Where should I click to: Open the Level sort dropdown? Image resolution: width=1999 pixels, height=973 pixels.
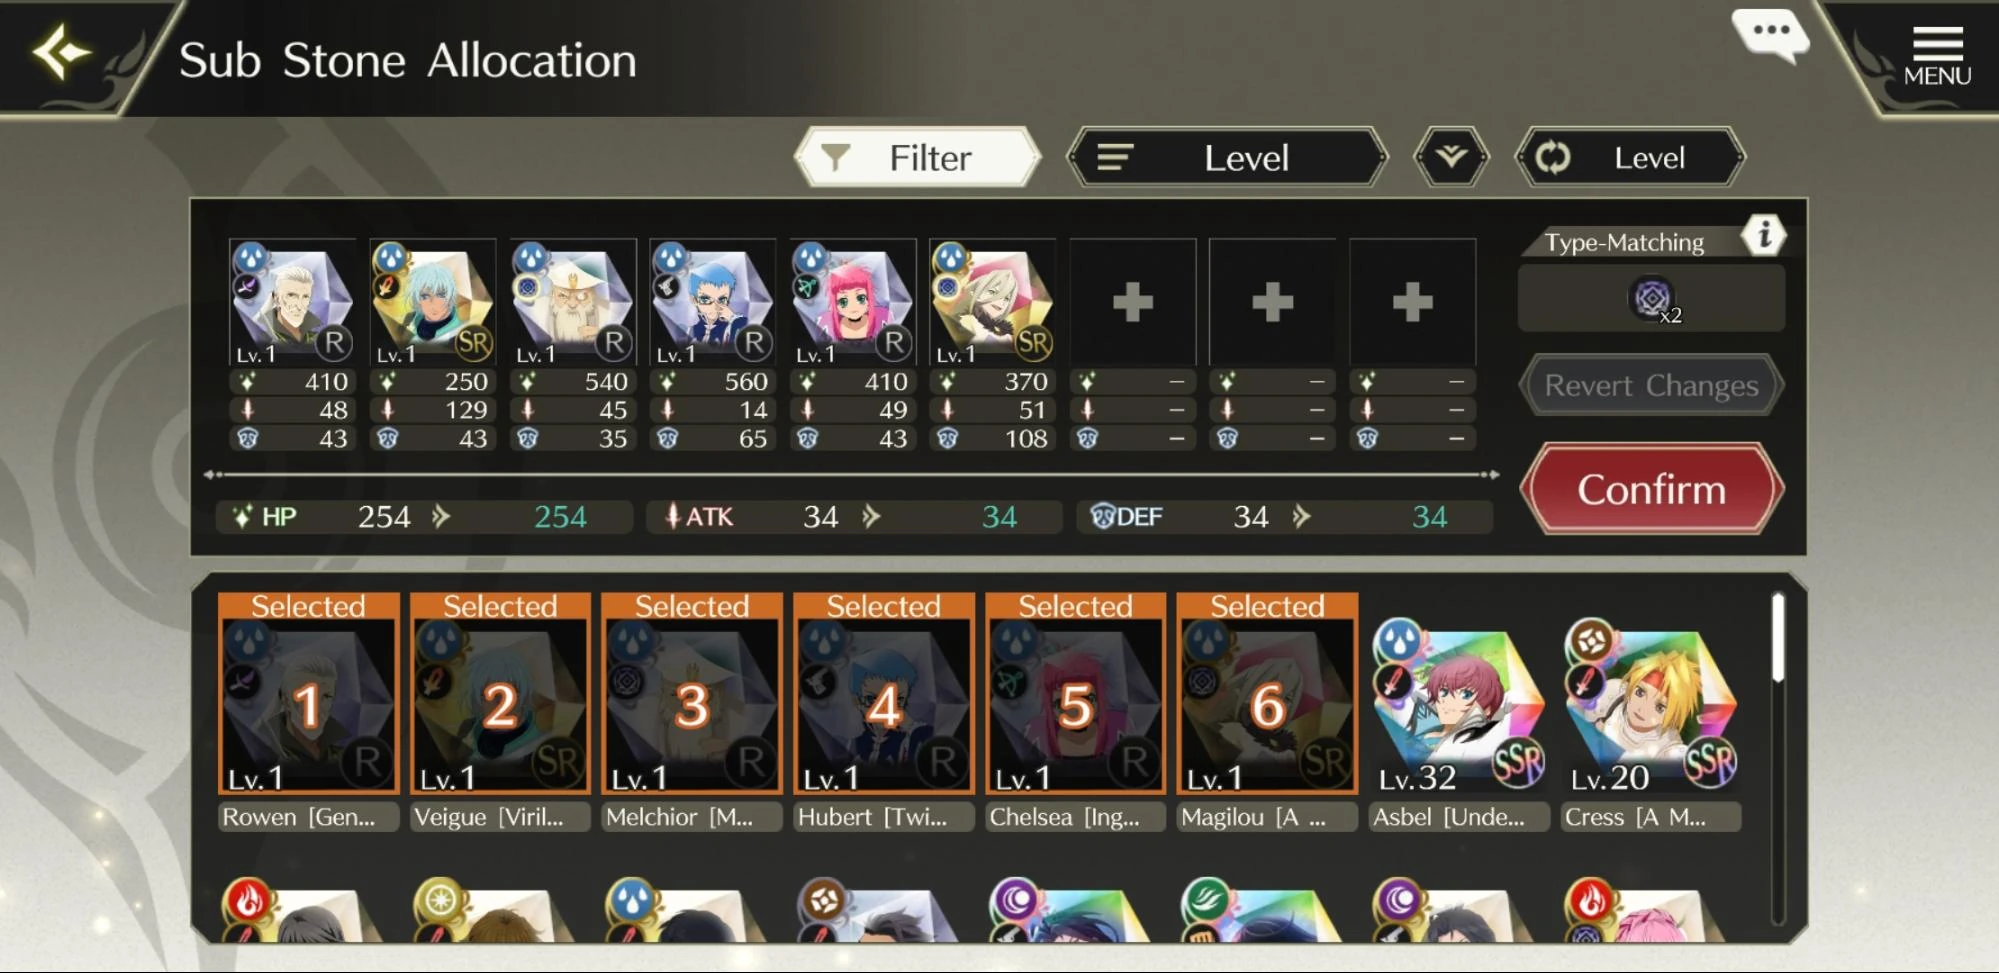(x=1227, y=157)
